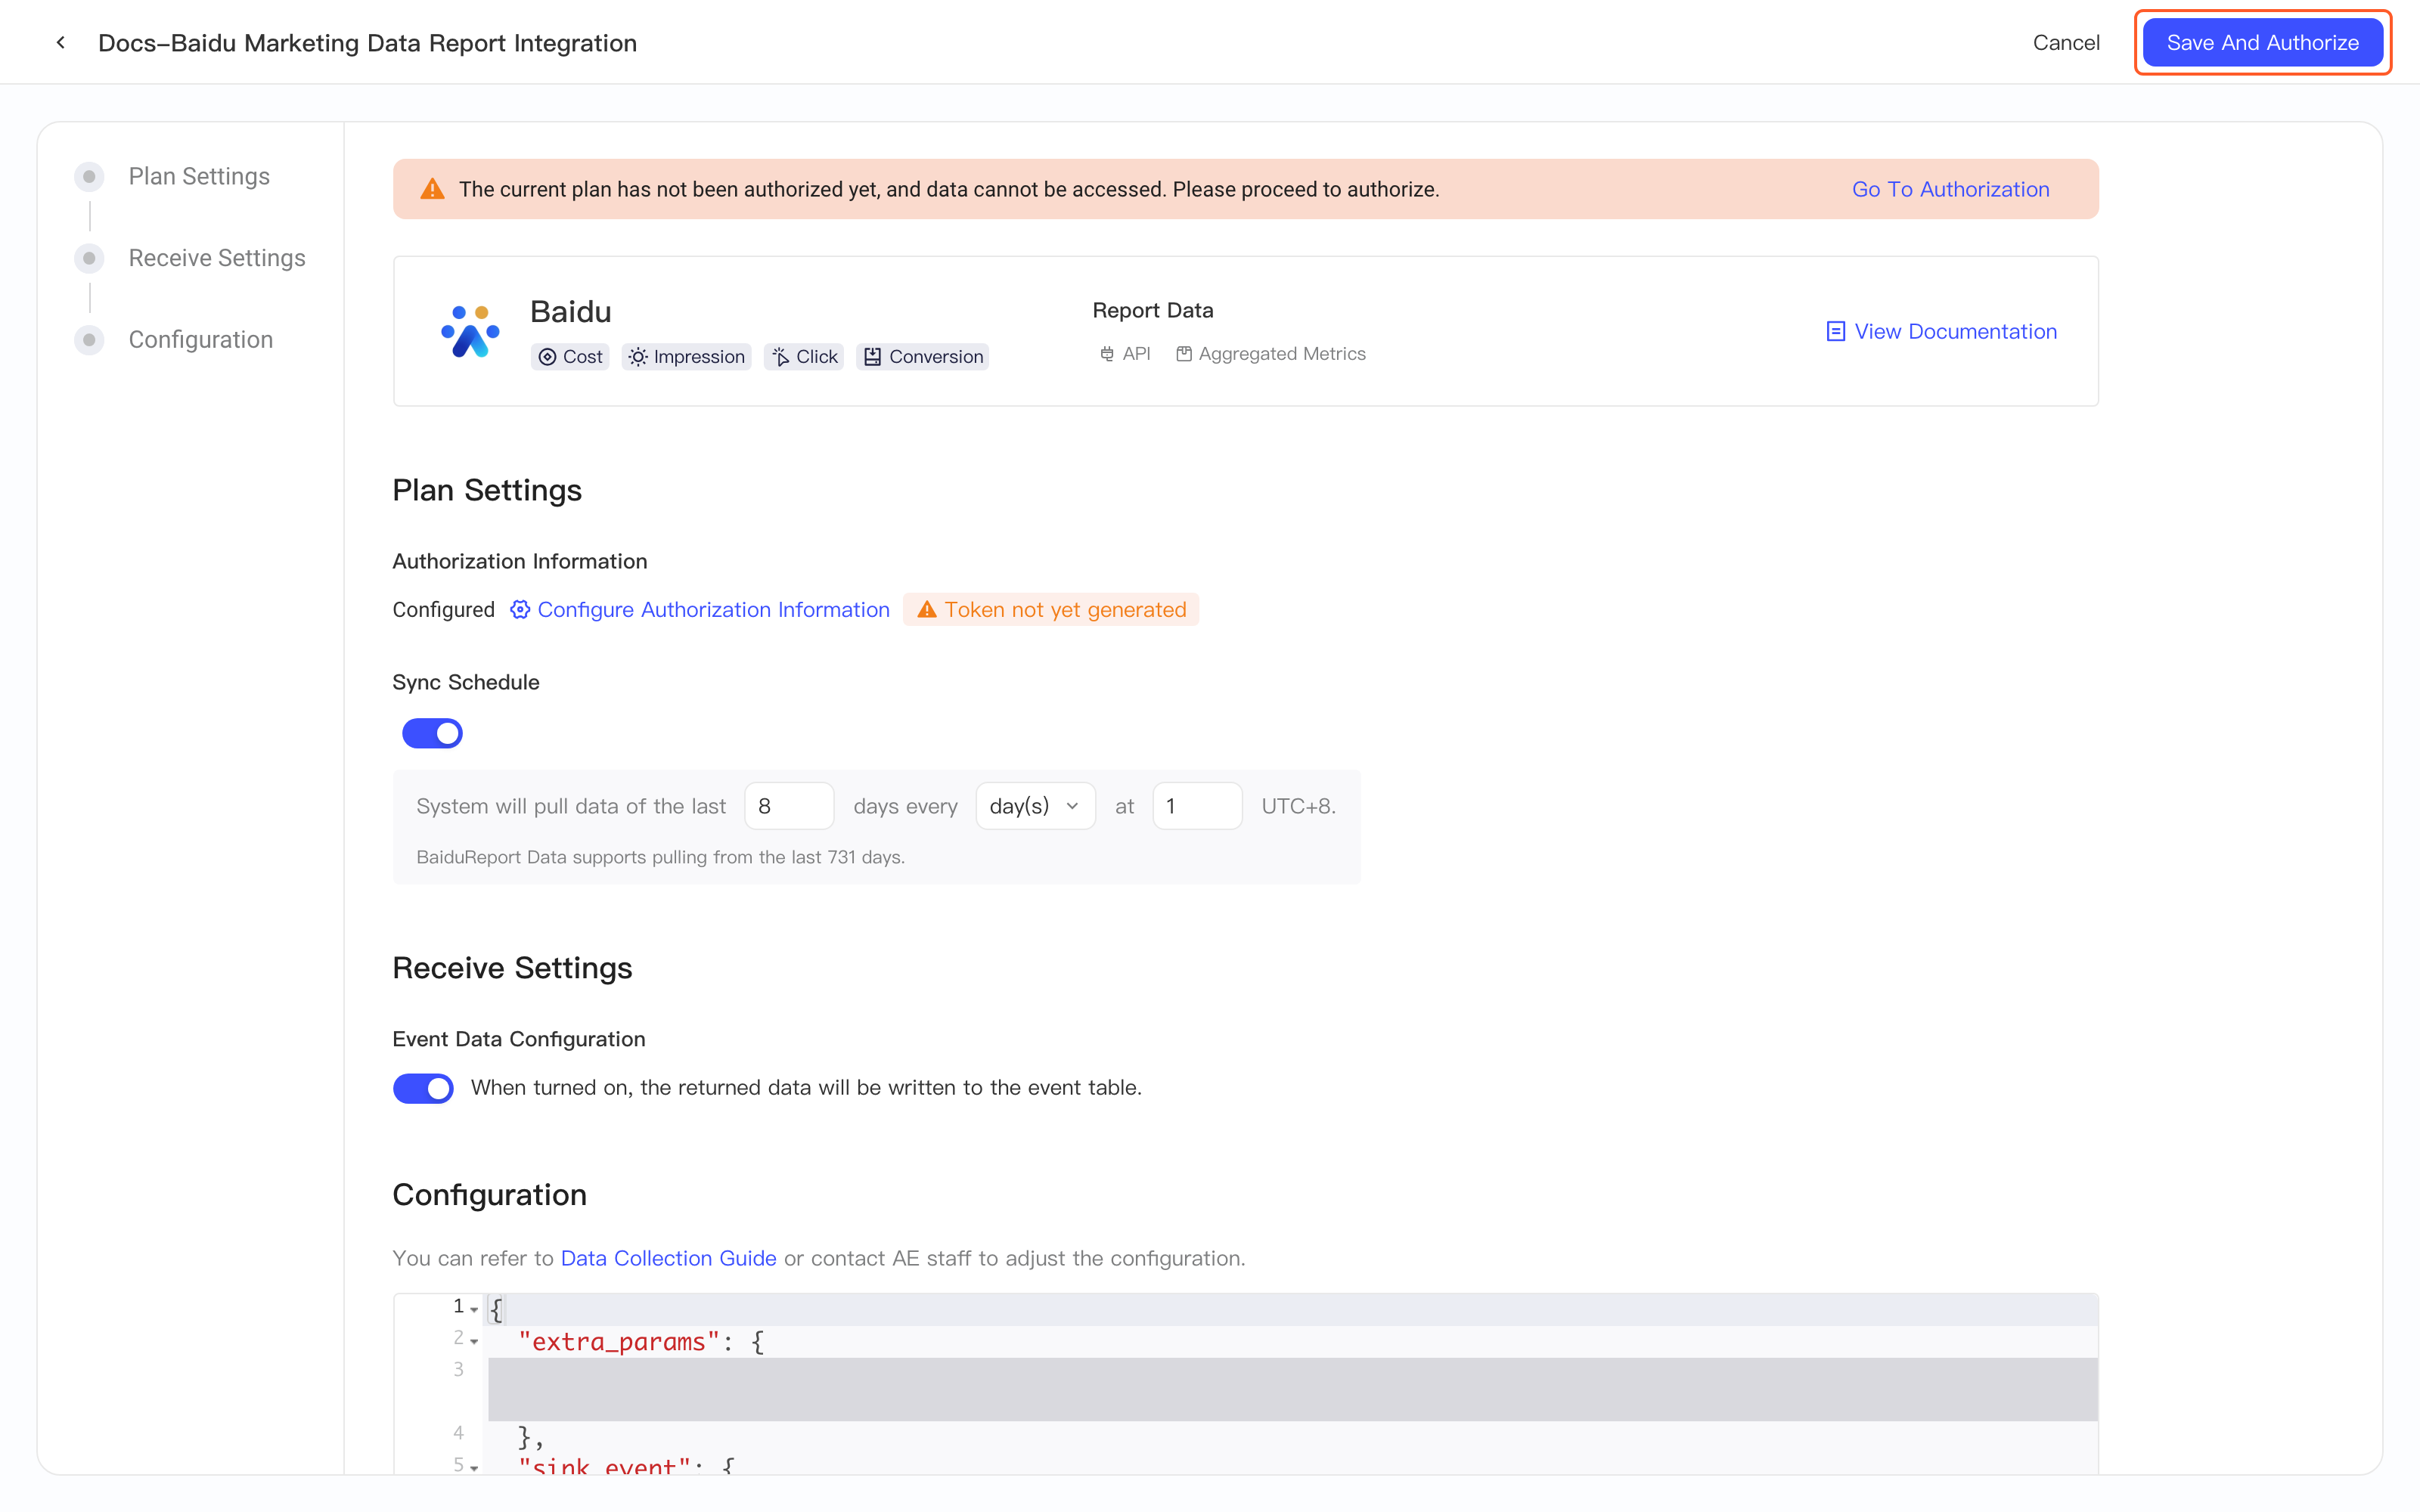Click the Aggregated Metrics icon
Viewport: 2420px width, 1512px height.
click(1184, 354)
